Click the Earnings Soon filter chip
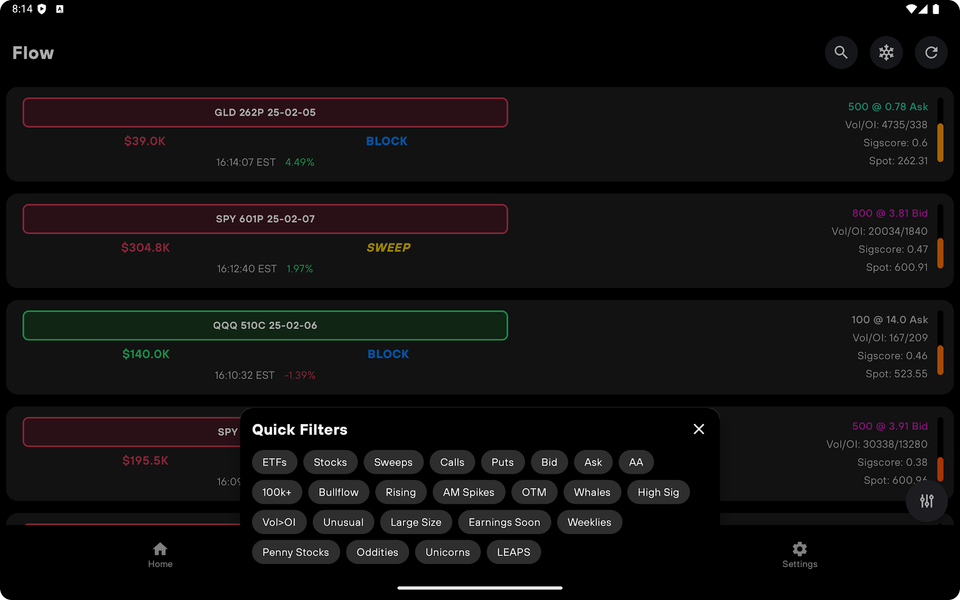Viewport: 960px width, 600px height. click(x=504, y=522)
